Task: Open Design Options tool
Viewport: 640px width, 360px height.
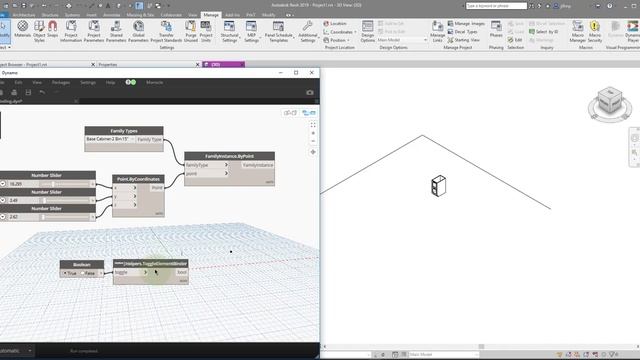Action: [367, 31]
